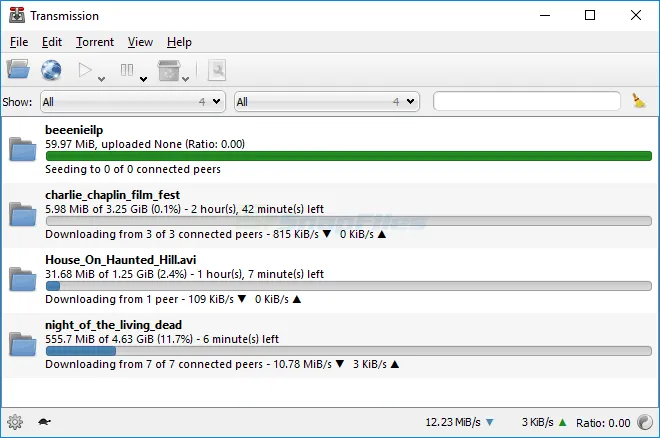Expand the Start button dropdown arrow
660x438 pixels.
tap(101, 79)
